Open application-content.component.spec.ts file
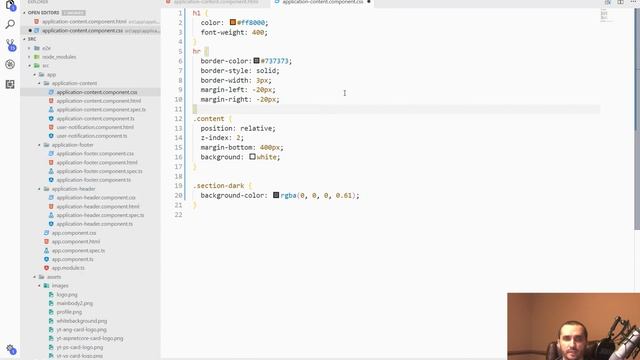Screen dimensions: 640x360 (x=101, y=110)
